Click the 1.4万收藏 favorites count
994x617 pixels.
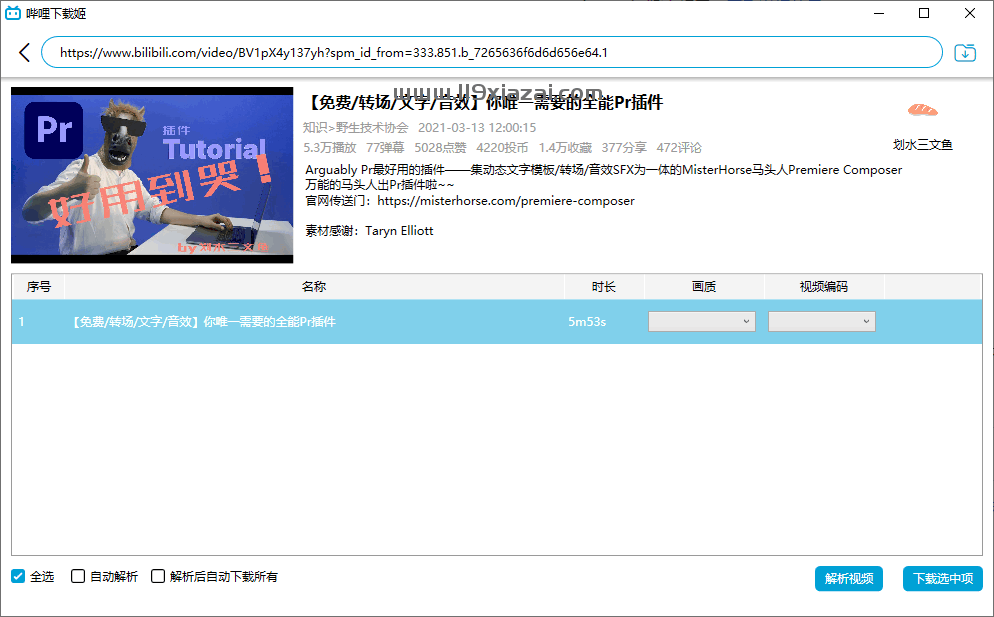[x=565, y=148]
